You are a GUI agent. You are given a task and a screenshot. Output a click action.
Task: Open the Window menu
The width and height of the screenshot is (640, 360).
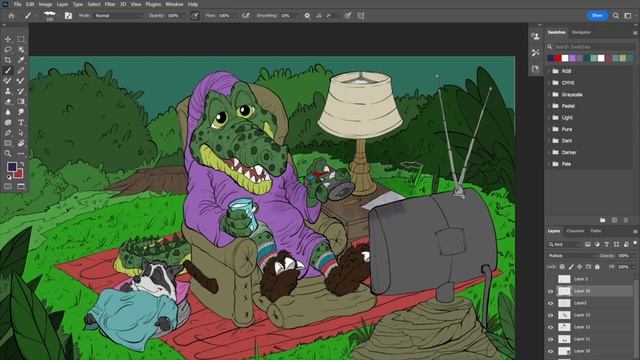pyautogui.click(x=174, y=4)
